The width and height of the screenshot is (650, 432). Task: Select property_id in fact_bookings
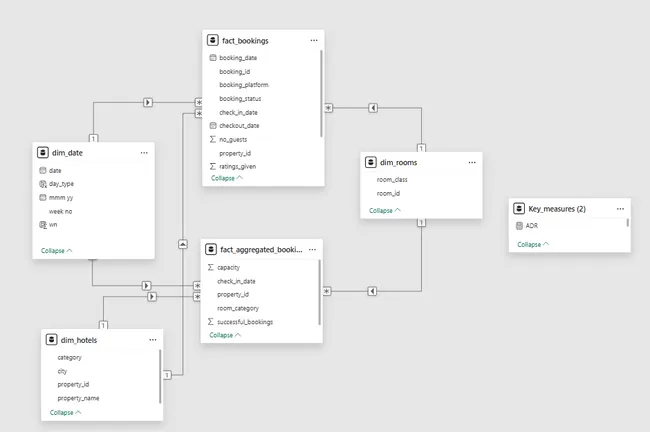[235, 153]
